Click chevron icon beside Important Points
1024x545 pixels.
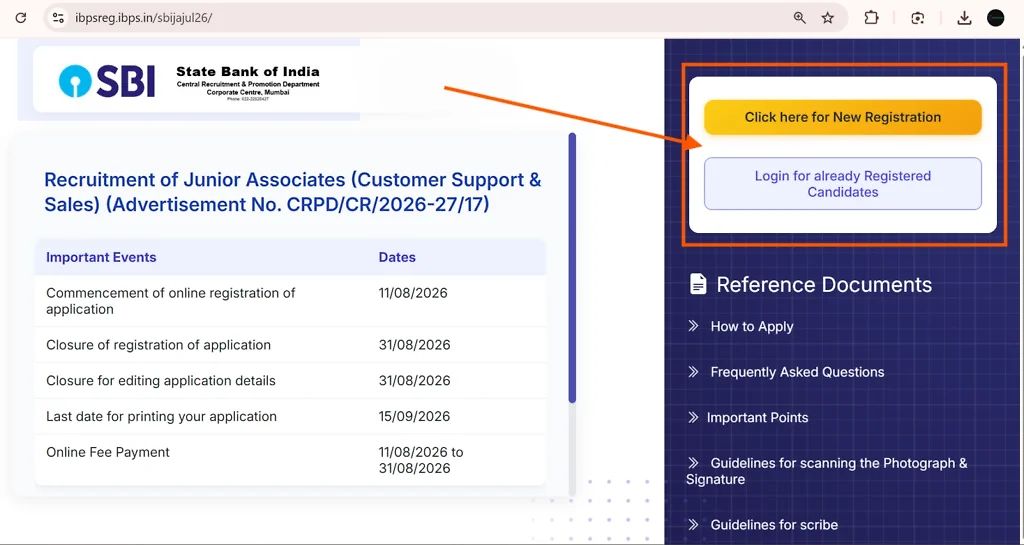694,417
